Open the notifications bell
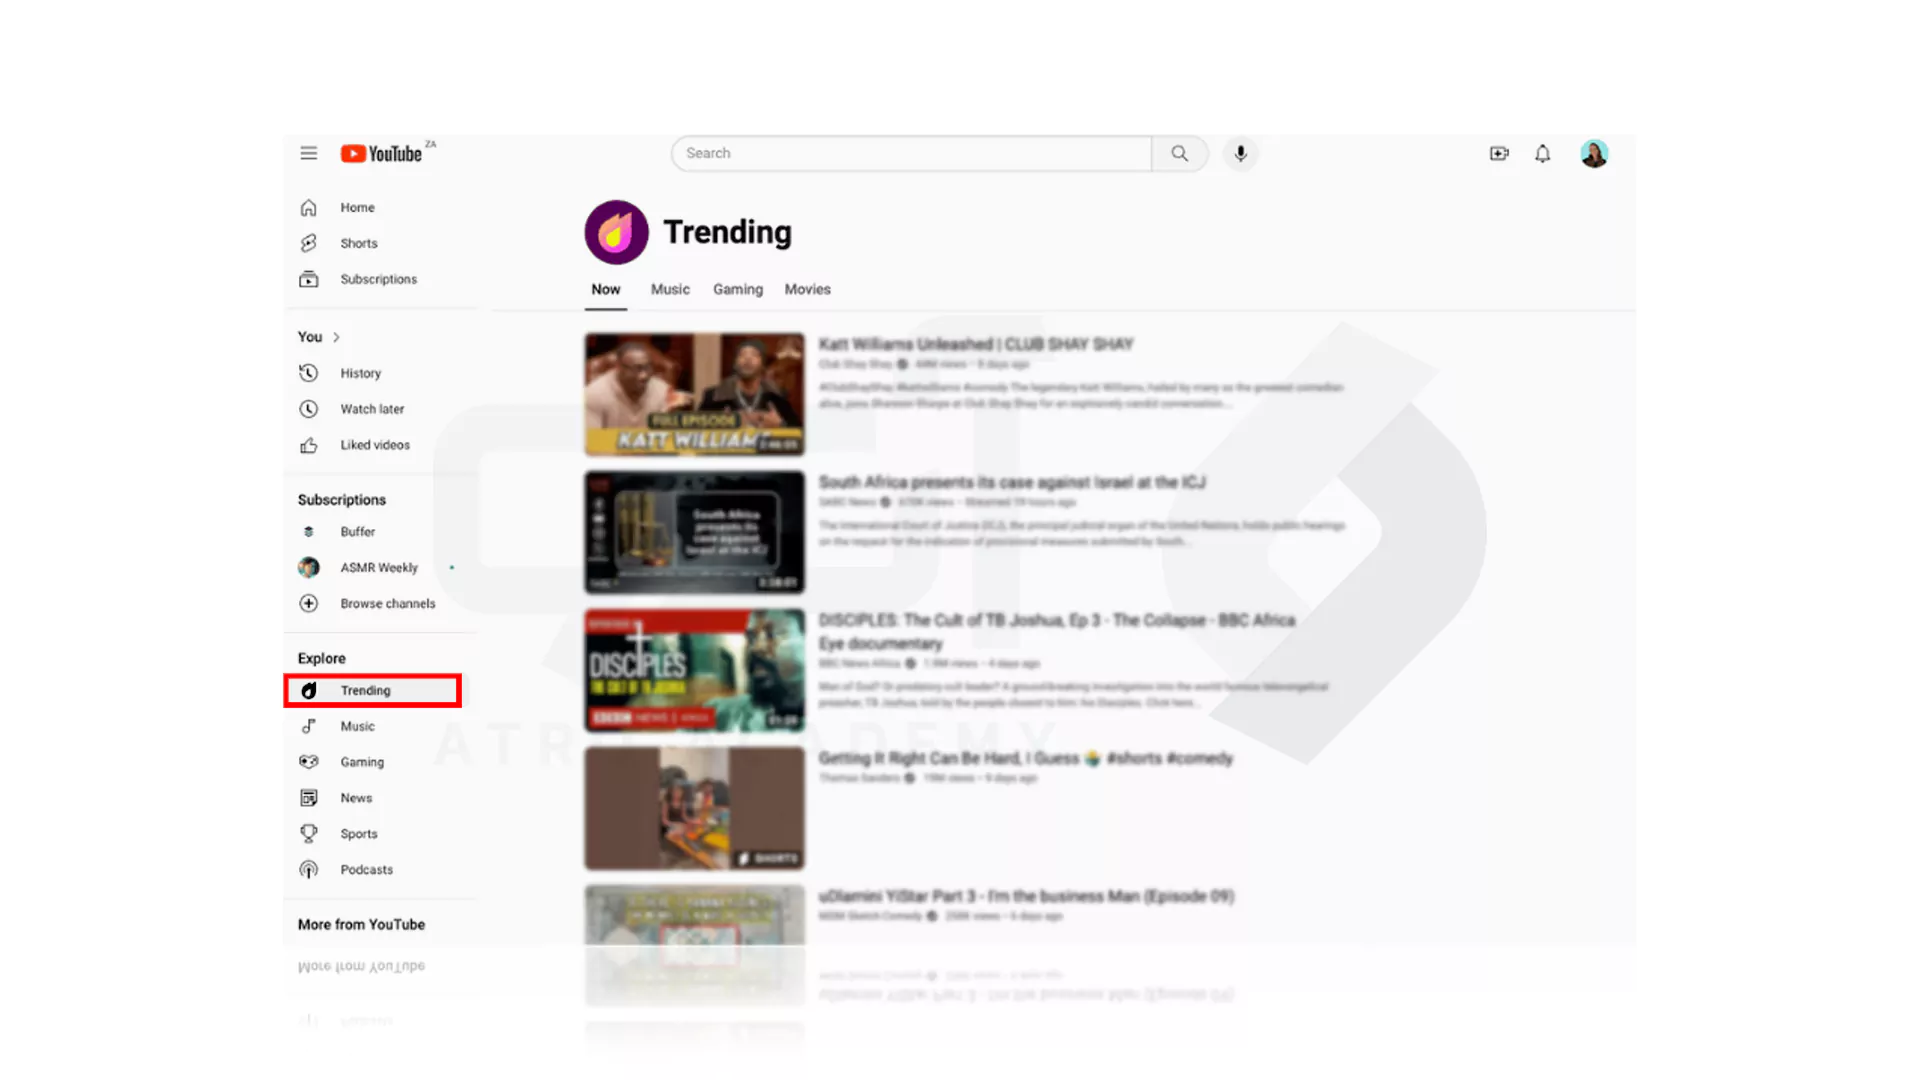 pyautogui.click(x=1543, y=153)
